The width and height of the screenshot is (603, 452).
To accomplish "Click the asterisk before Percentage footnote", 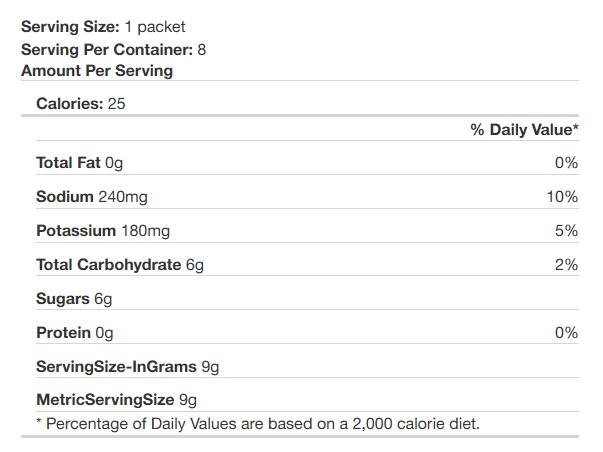I will [x=39, y=421].
